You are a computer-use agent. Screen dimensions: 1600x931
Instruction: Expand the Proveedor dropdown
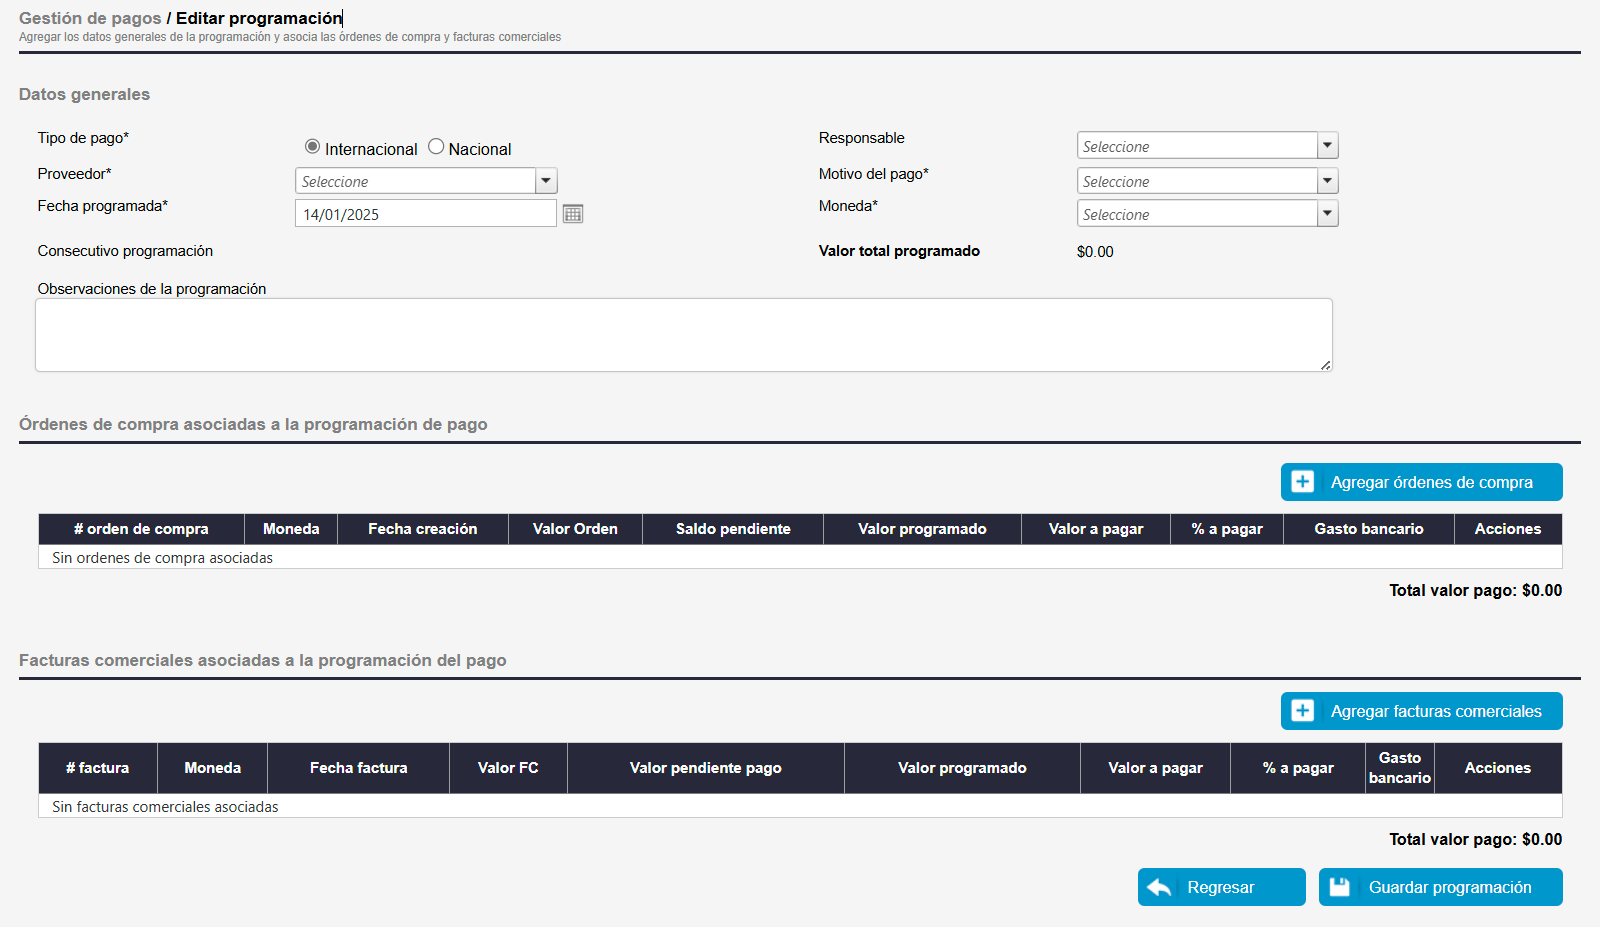tap(546, 181)
